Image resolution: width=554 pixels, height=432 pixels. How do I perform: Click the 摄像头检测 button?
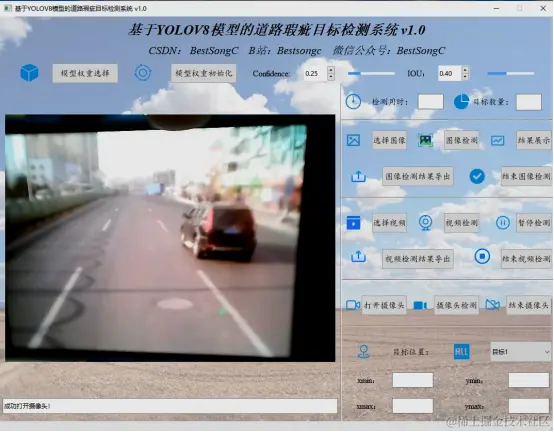point(456,305)
